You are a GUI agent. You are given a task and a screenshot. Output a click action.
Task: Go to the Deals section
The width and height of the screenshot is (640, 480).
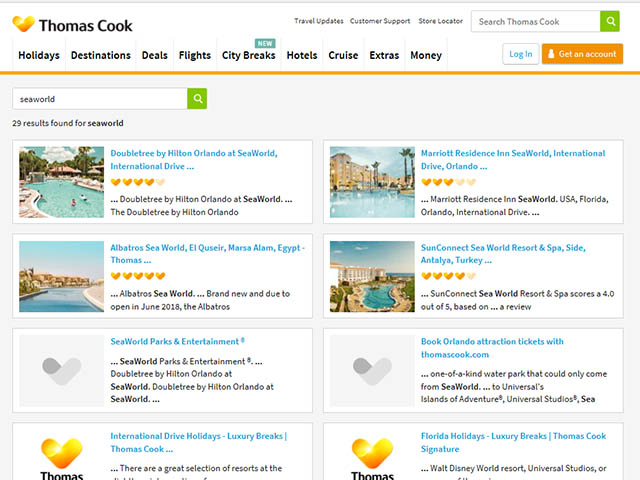coord(155,55)
